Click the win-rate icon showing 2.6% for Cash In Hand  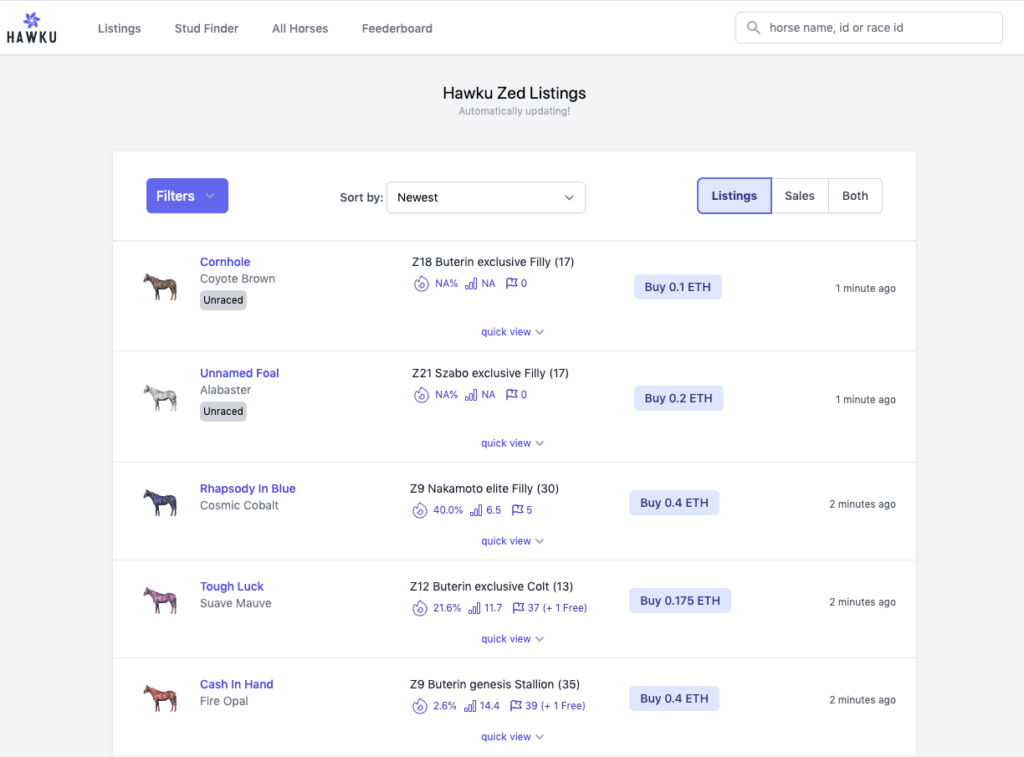pos(420,706)
